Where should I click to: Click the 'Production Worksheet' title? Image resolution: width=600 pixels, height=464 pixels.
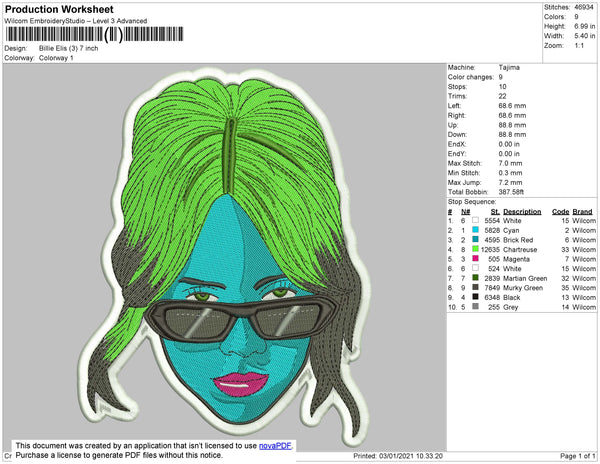coord(59,9)
